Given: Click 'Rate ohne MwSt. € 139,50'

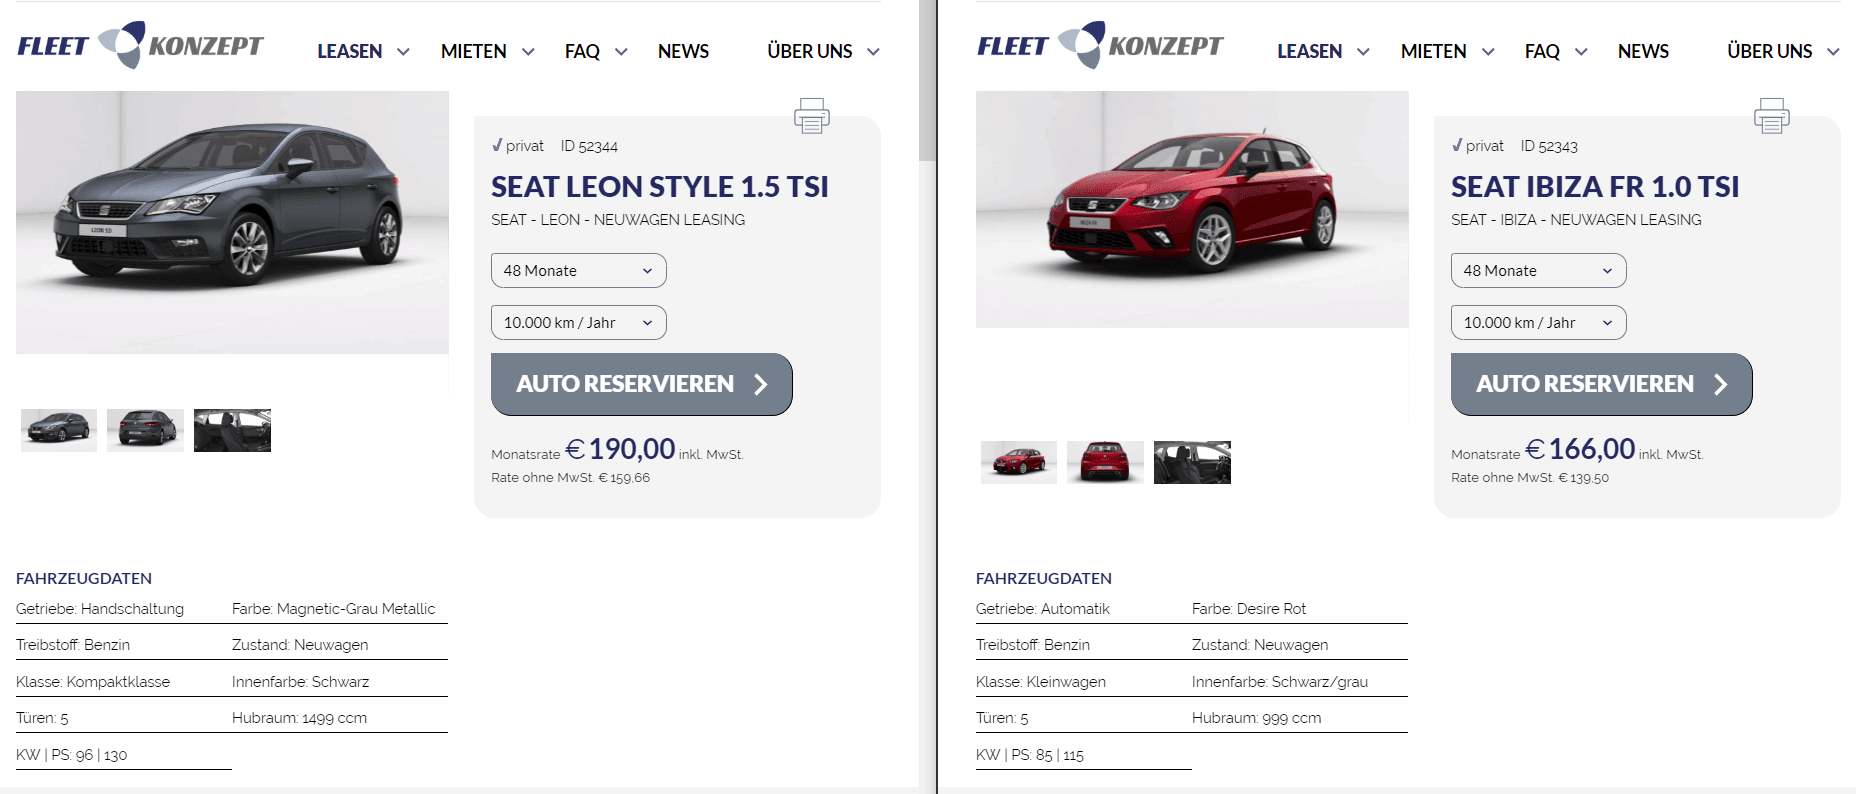Looking at the screenshot, I should (x=1530, y=478).
